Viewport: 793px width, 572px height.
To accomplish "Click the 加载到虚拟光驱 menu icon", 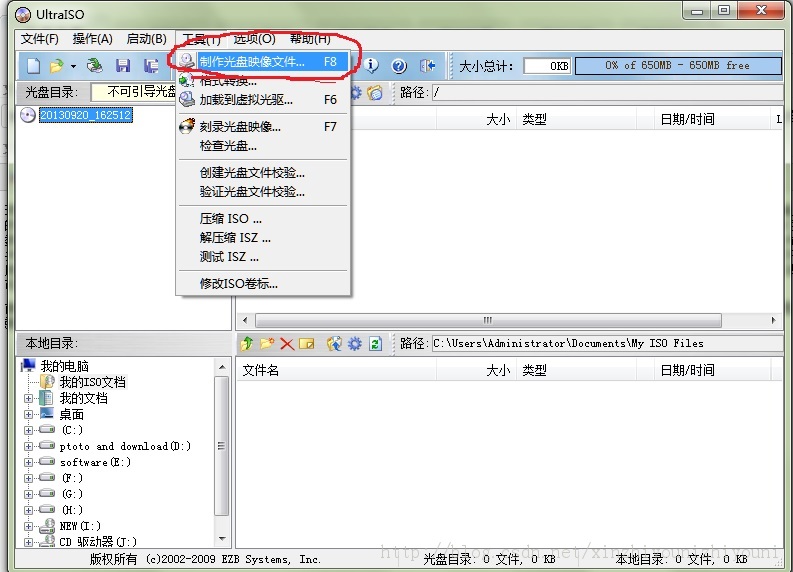I will (187, 99).
